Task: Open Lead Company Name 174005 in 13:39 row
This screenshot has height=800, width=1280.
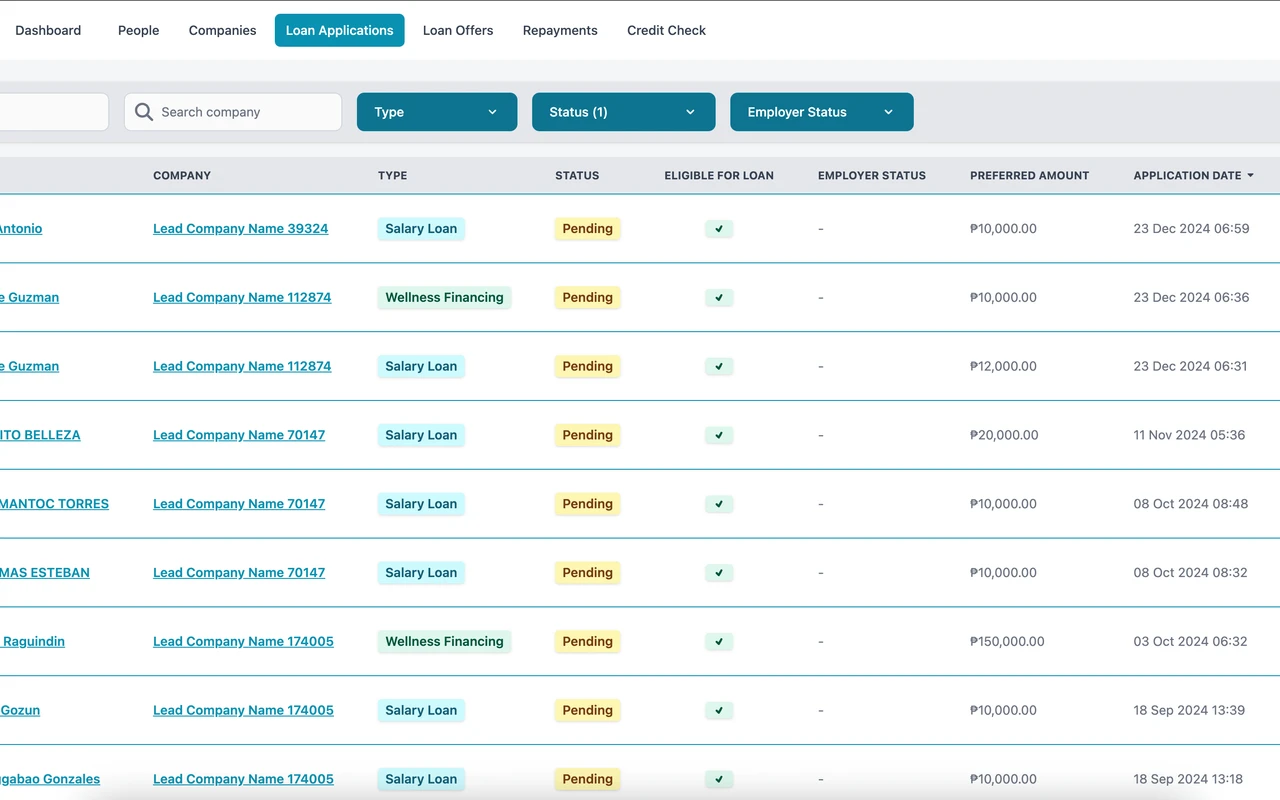Action: pyautogui.click(x=243, y=711)
